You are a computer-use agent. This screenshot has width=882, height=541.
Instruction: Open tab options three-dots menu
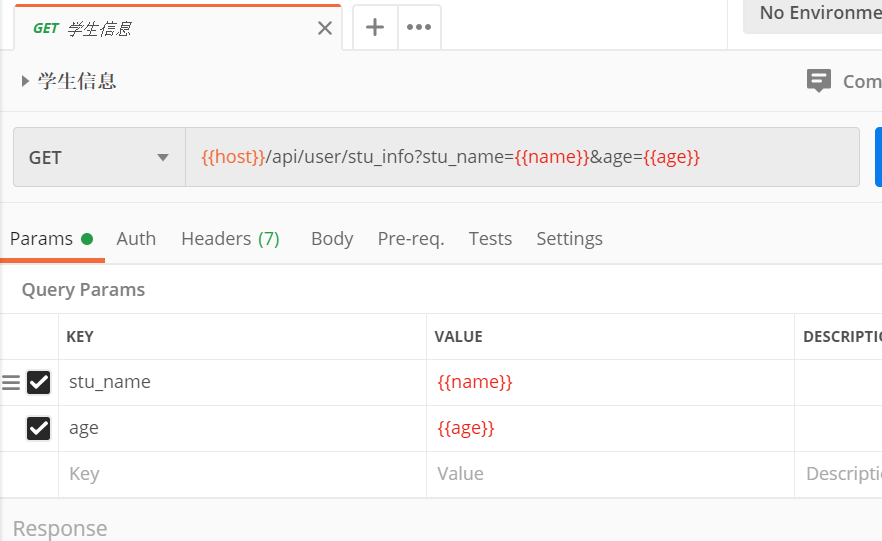tap(419, 27)
